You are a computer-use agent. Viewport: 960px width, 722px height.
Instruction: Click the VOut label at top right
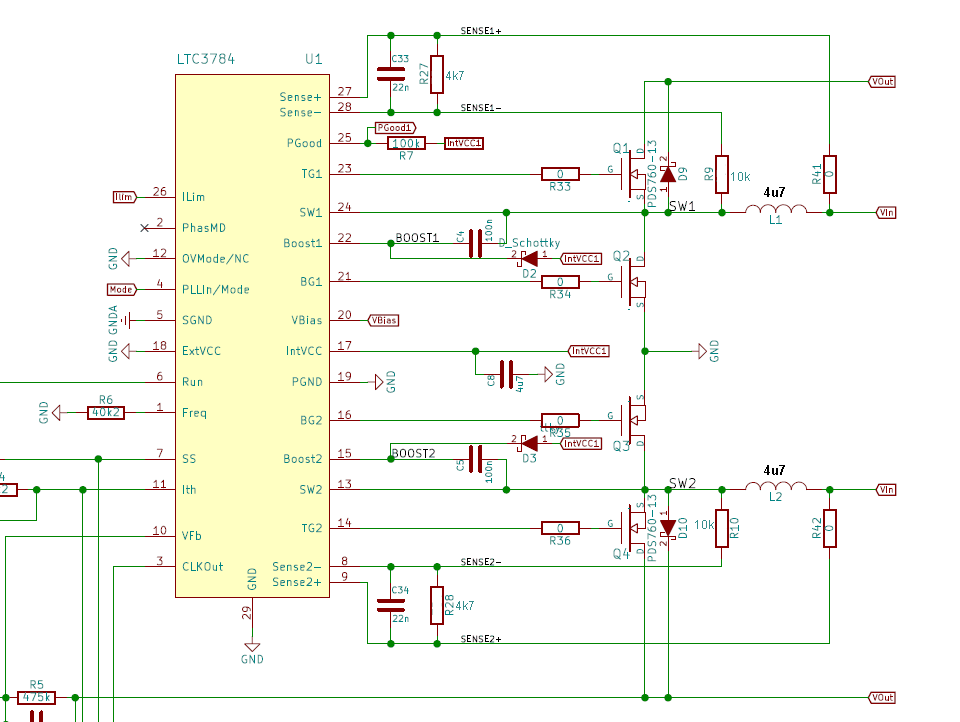click(x=882, y=81)
